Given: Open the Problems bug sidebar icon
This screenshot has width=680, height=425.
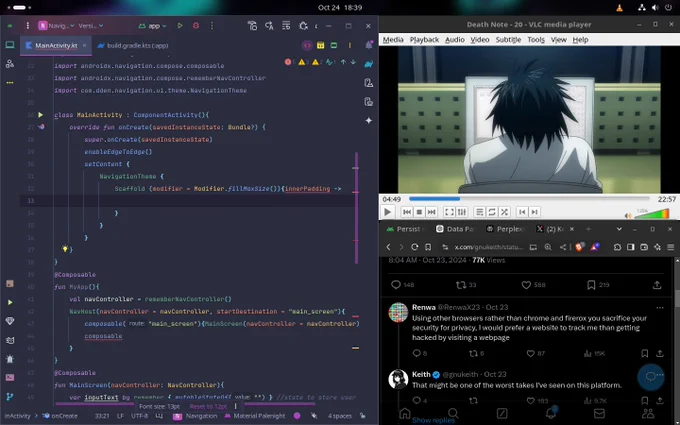Looking at the screenshot, I should coord(10,359).
